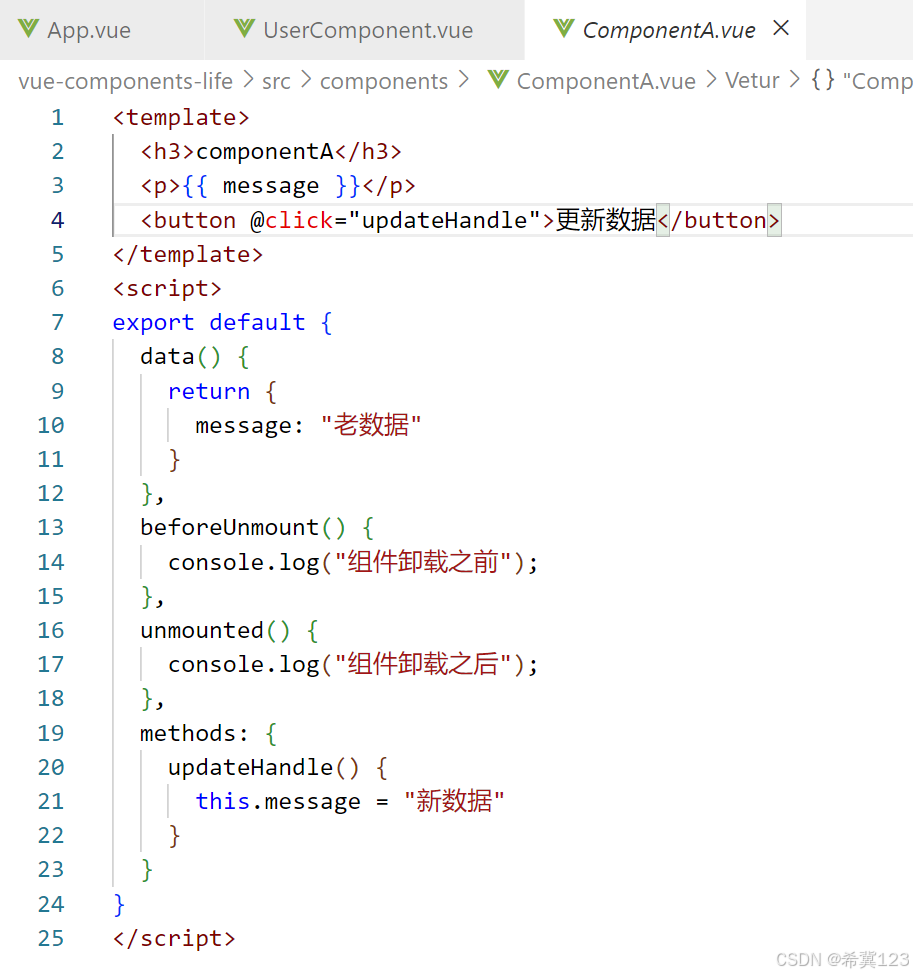Click updateHandle() method on line 20
The height and width of the screenshot is (975, 913).
(264, 767)
